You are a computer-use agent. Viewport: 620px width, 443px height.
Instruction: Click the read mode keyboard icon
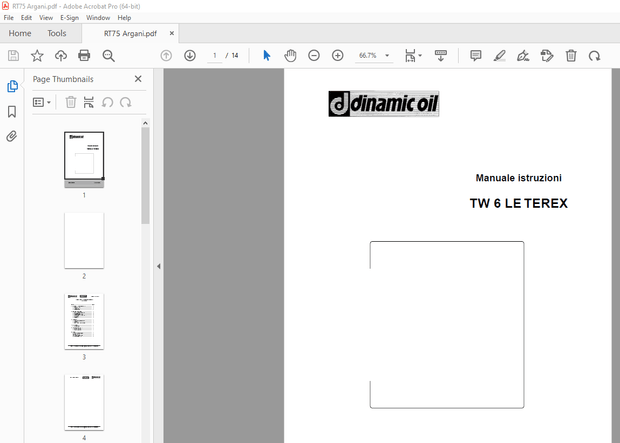(x=440, y=55)
